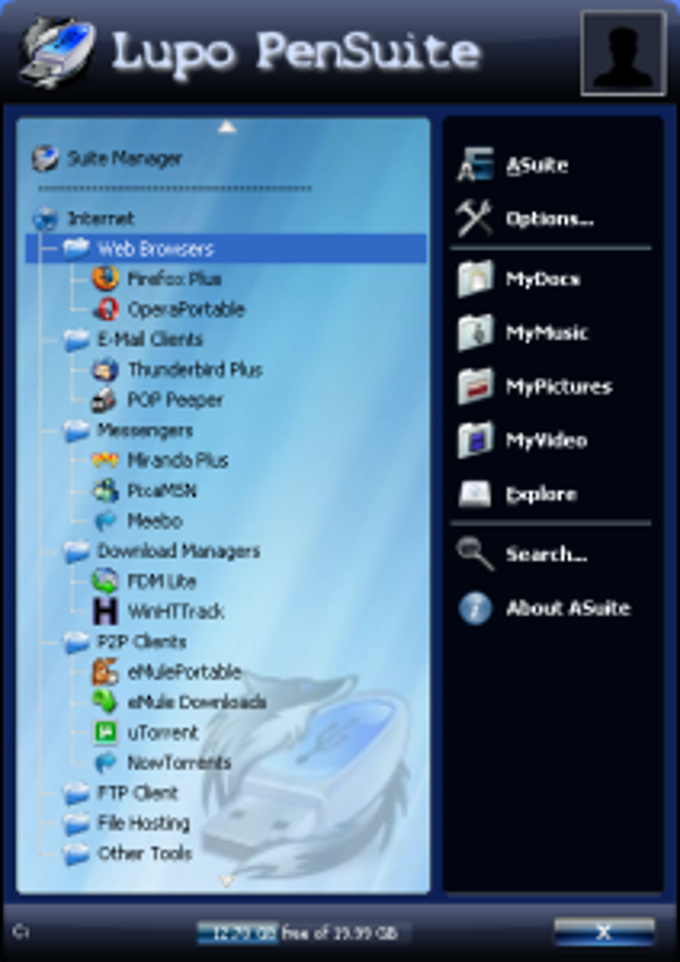This screenshot has height=962, width=680.
Task: Click the WinHTTrack H icon
Action: coord(105,611)
